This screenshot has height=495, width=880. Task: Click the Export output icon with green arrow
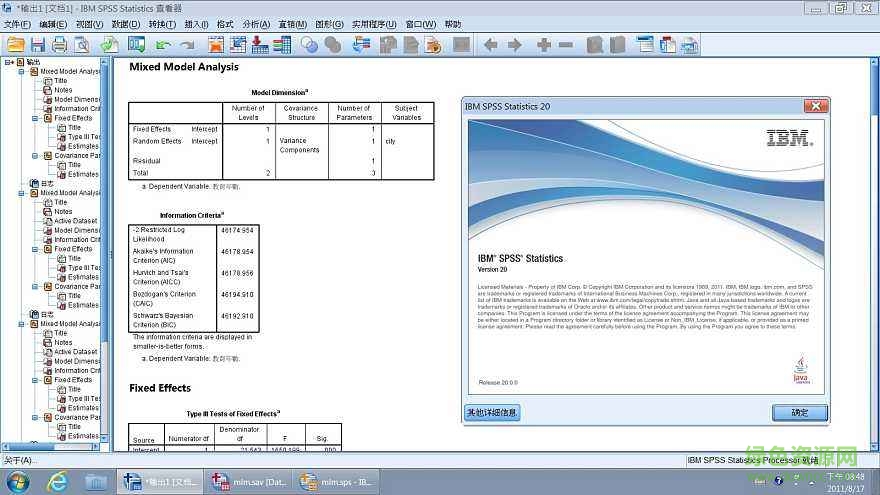coord(109,45)
